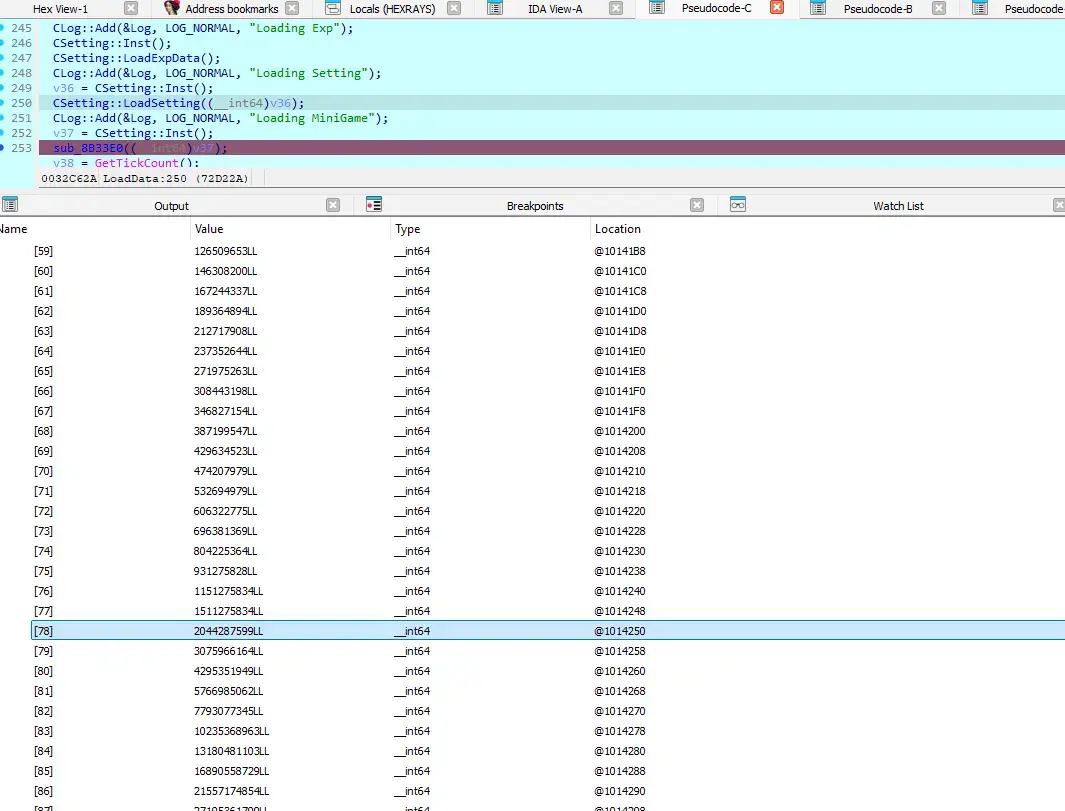Click the Locals (HEXRAYS) tab icon
Screen dimensions: 1065x811
333,8
